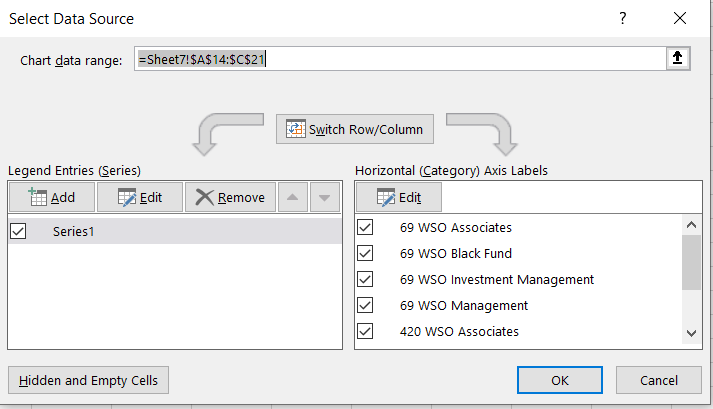The image size is (713, 409).
Task: Open the dialog Help question mark
Action: click(x=623, y=19)
